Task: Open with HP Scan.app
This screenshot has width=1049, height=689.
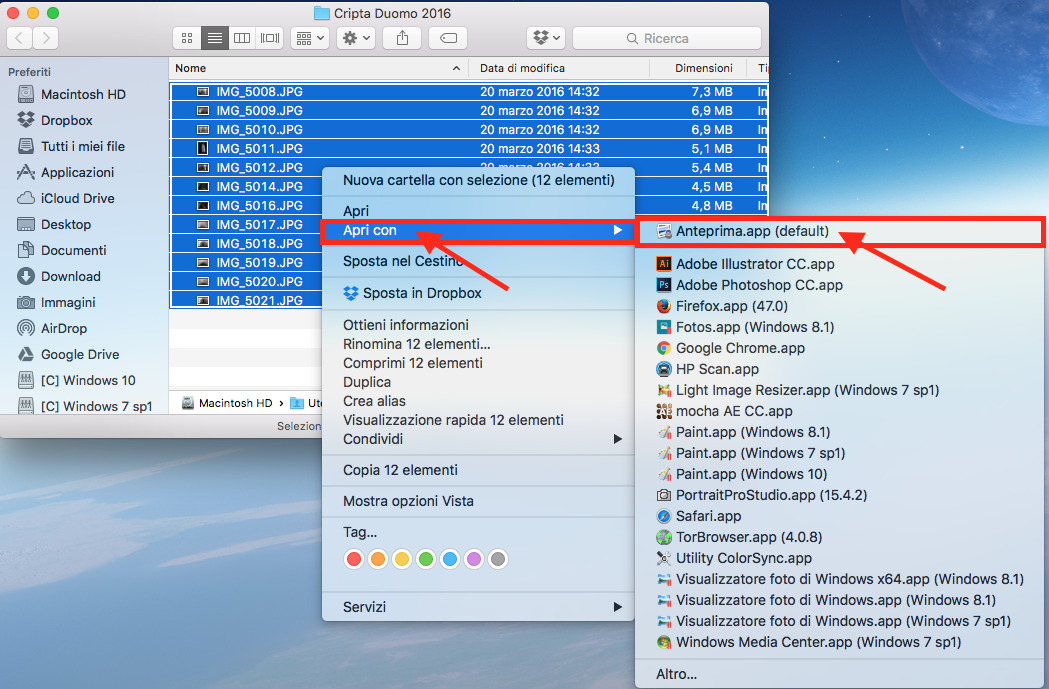Action: coord(840,369)
